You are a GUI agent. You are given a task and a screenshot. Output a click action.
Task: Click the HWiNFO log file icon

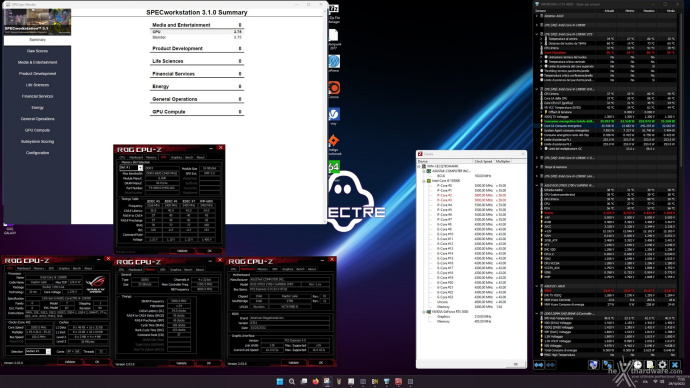650,364
